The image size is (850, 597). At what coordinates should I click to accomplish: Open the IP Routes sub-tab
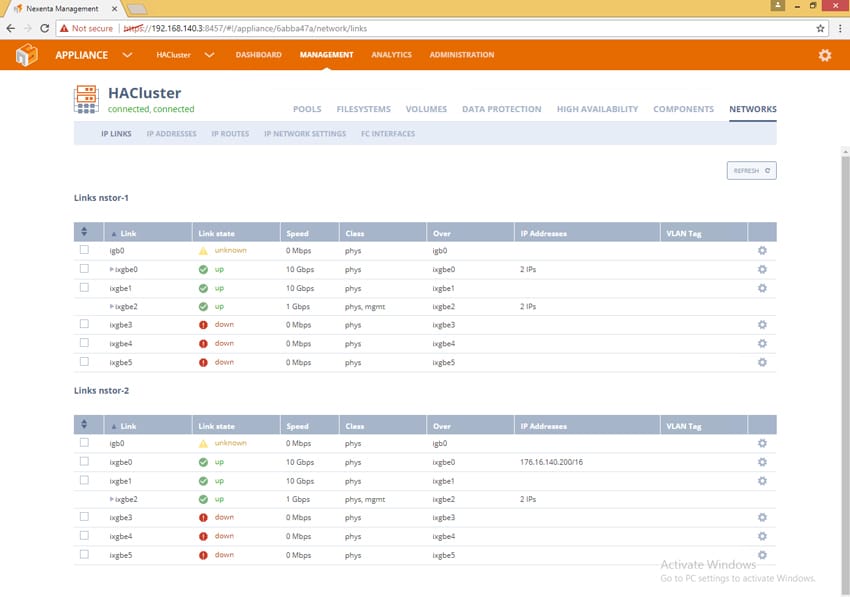tap(230, 133)
